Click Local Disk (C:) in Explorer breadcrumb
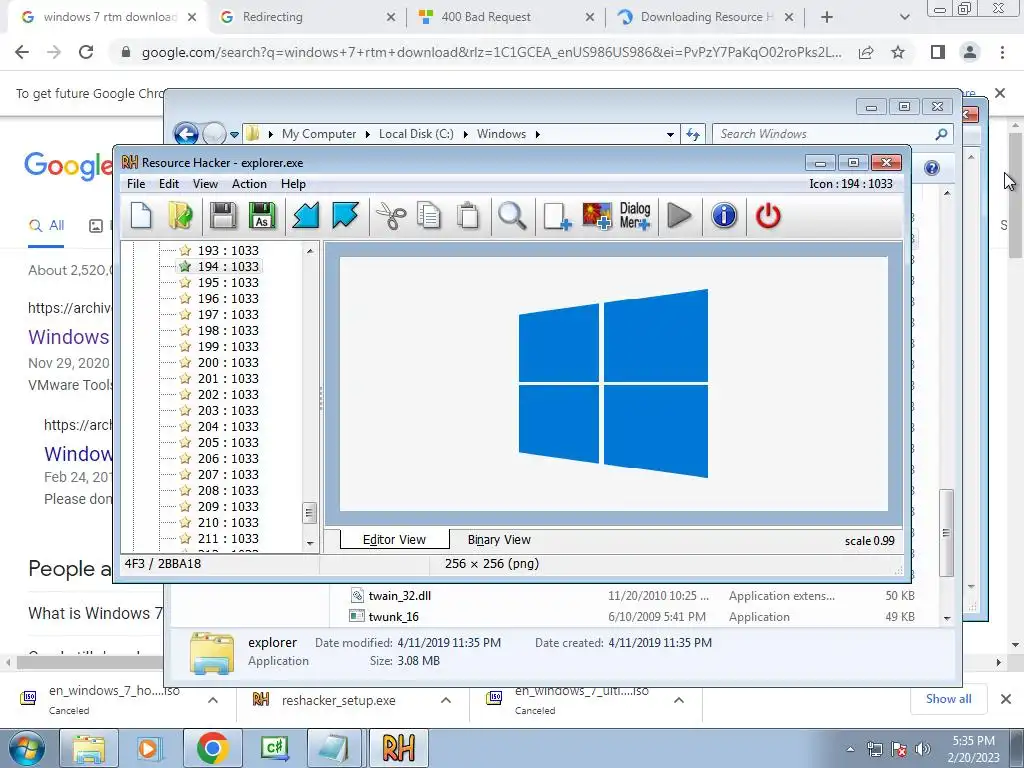Screen dimensions: 1024x768 tap(416, 134)
